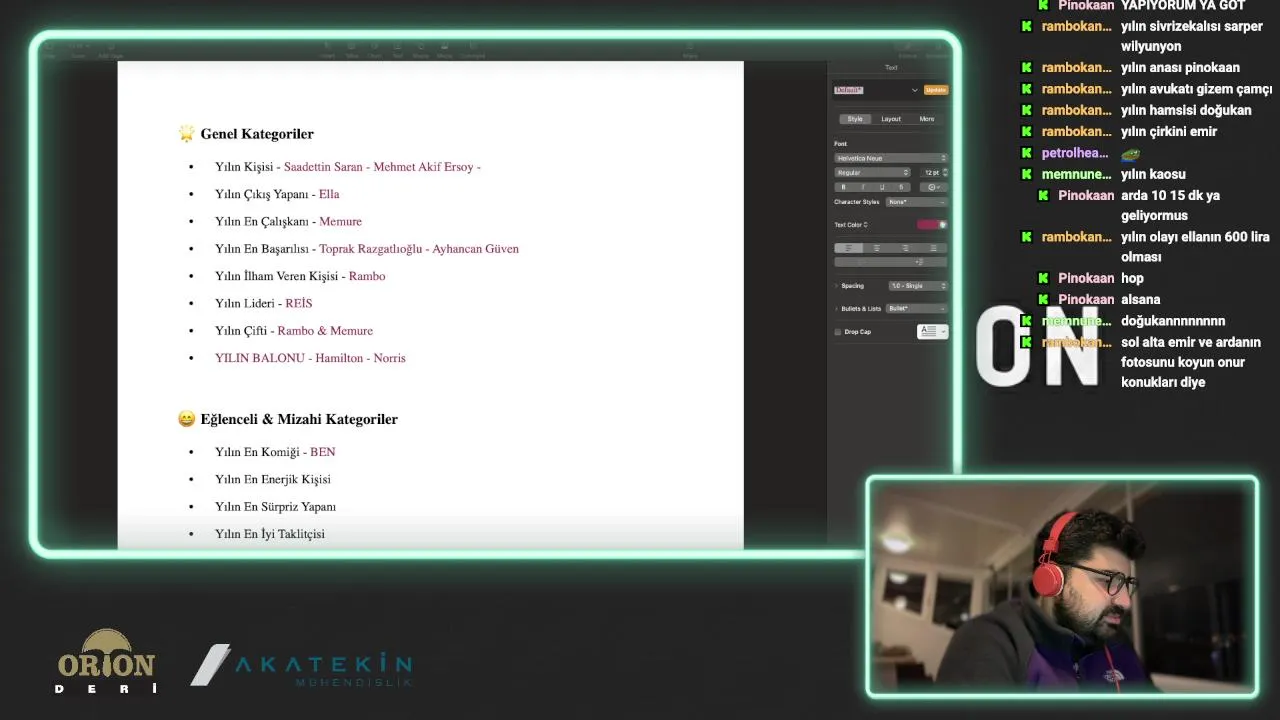Decrease the paragraph indent
Image resolution: width=1280 pixels, height=720 pixels.
click(863, 262)
